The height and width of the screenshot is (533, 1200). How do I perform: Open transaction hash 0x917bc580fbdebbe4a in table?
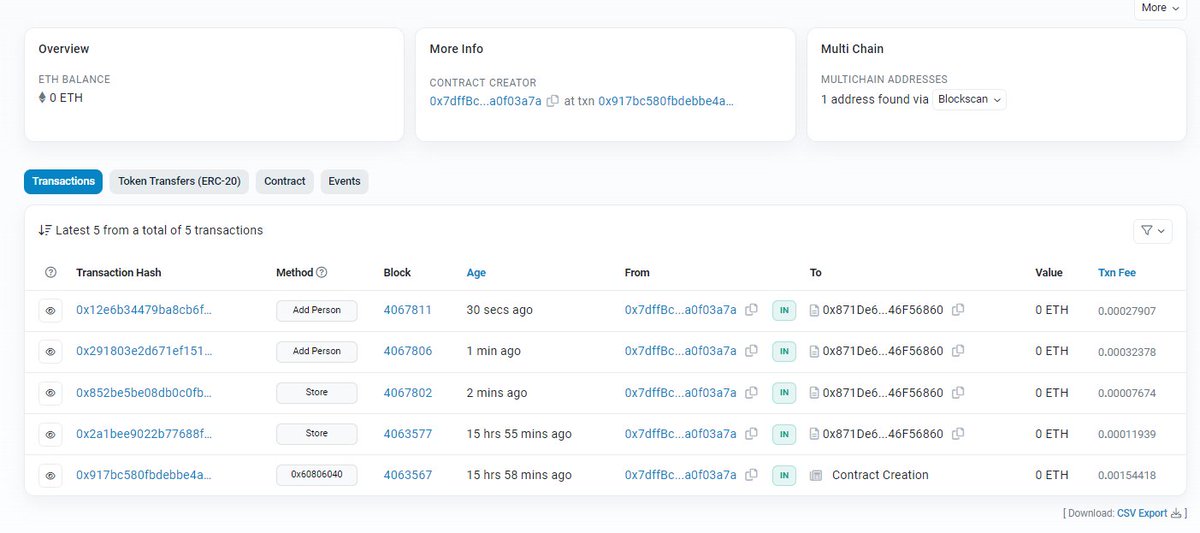click(x=144, y=475)
